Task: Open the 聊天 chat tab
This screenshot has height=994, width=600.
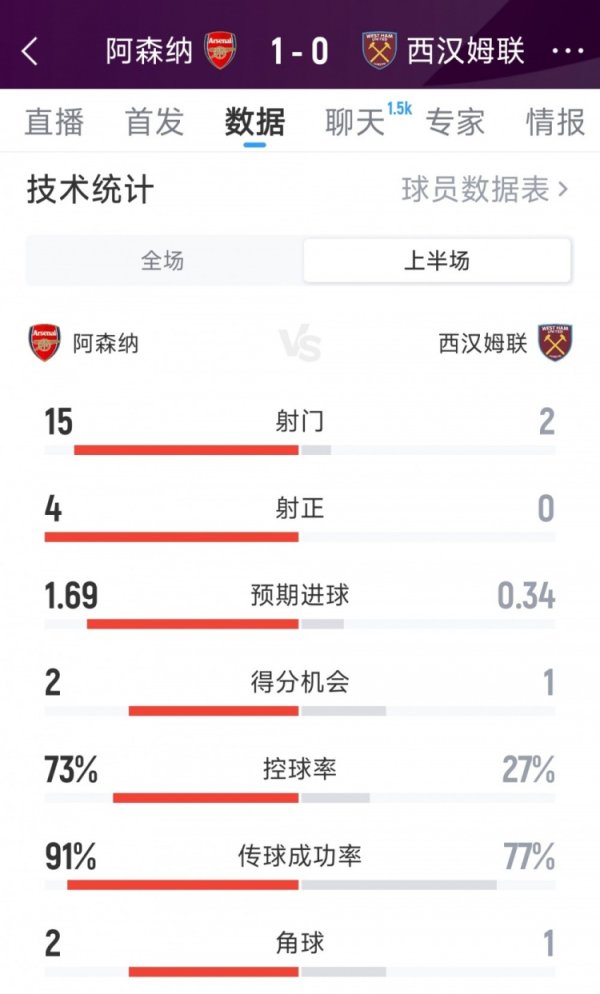Action: click(355, 122)
